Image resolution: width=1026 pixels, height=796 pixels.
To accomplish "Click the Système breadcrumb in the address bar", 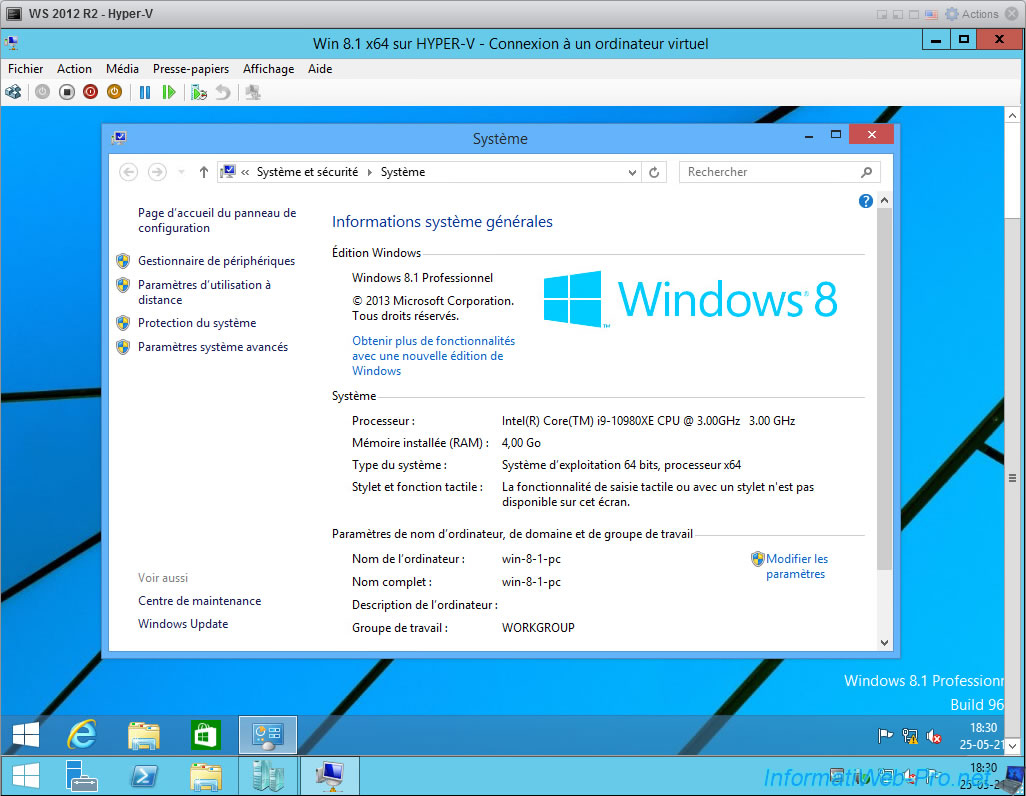I will [403, 172].
